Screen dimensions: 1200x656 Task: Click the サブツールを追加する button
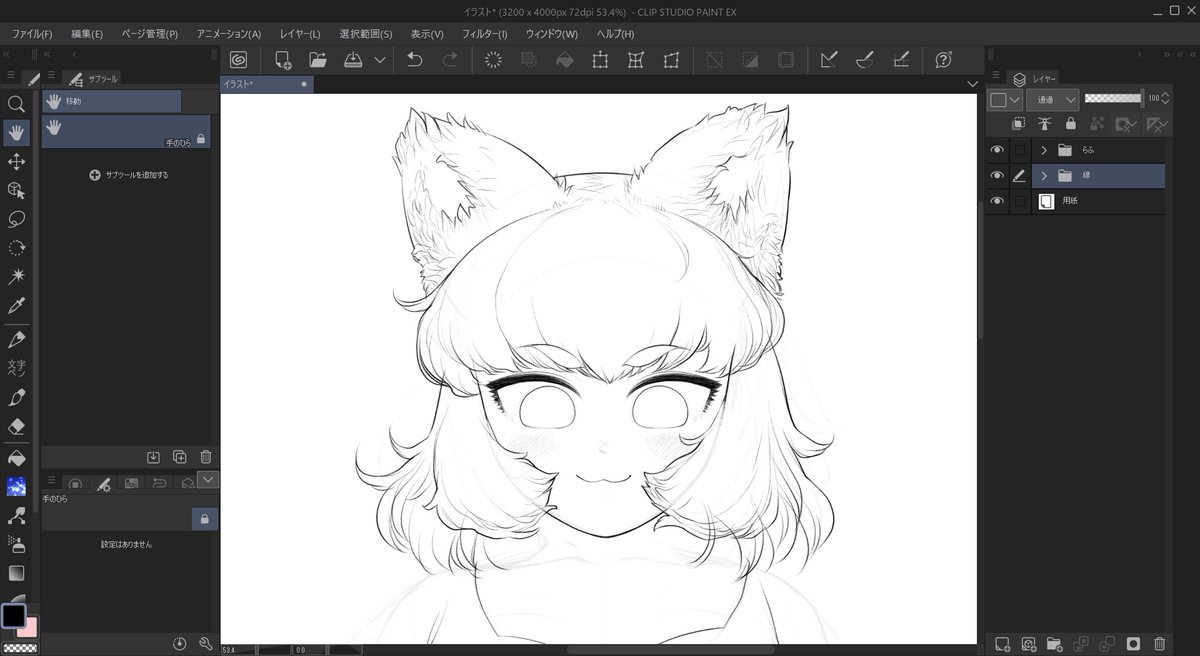[x=127, y=174]
